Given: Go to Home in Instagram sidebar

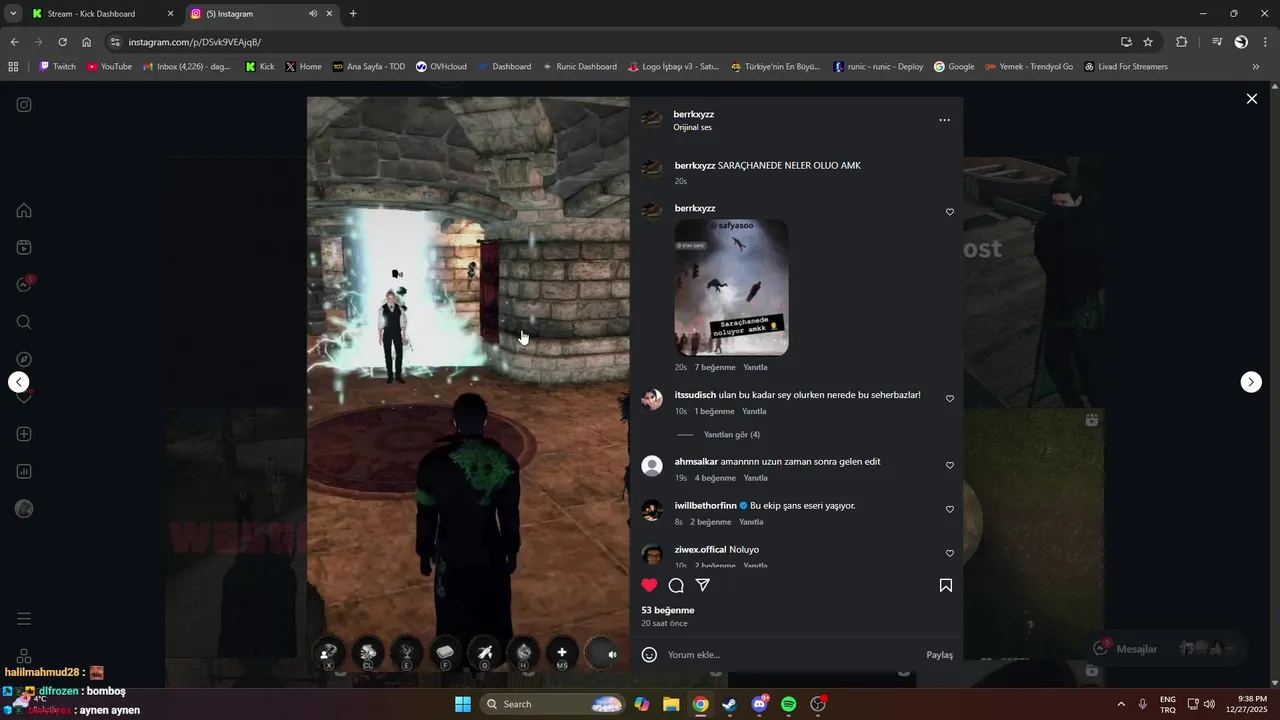Looking at the screenshot, I should tap(24, 210).
